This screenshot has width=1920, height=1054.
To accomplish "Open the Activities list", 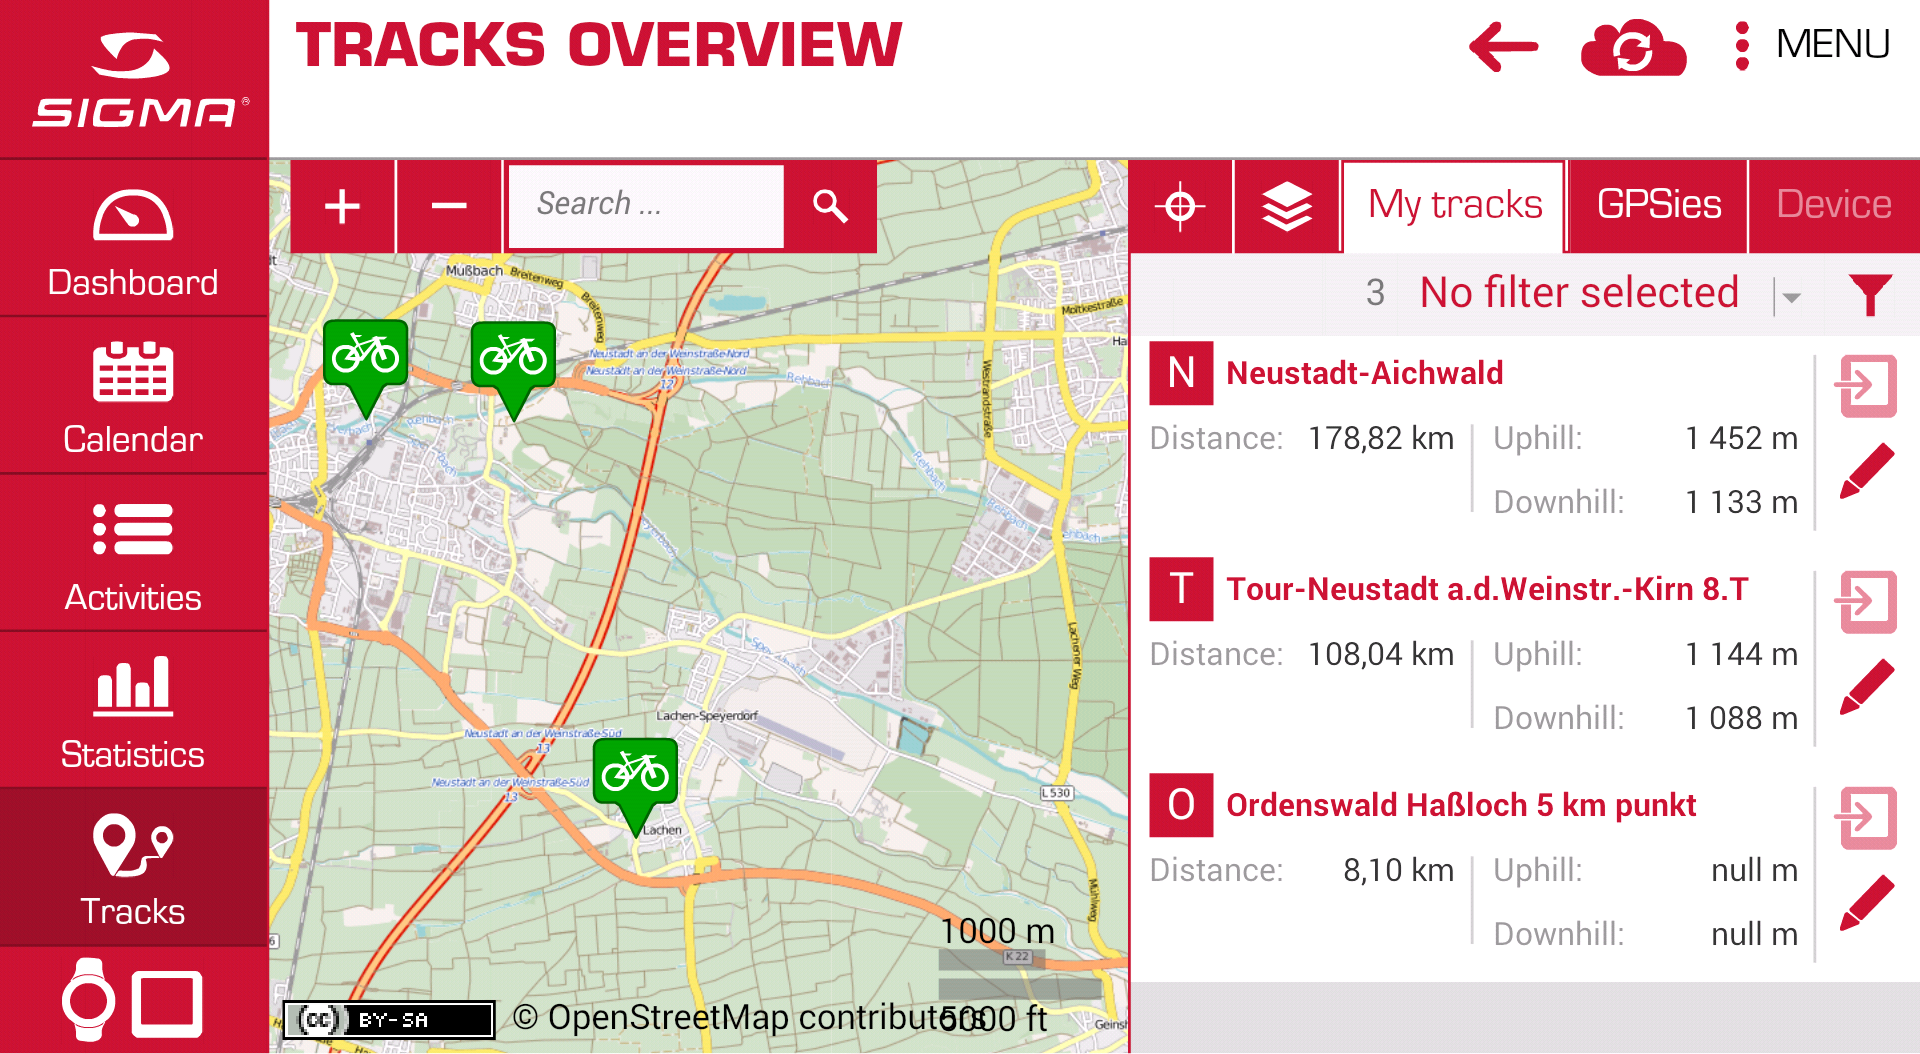I will click(133, 552).
